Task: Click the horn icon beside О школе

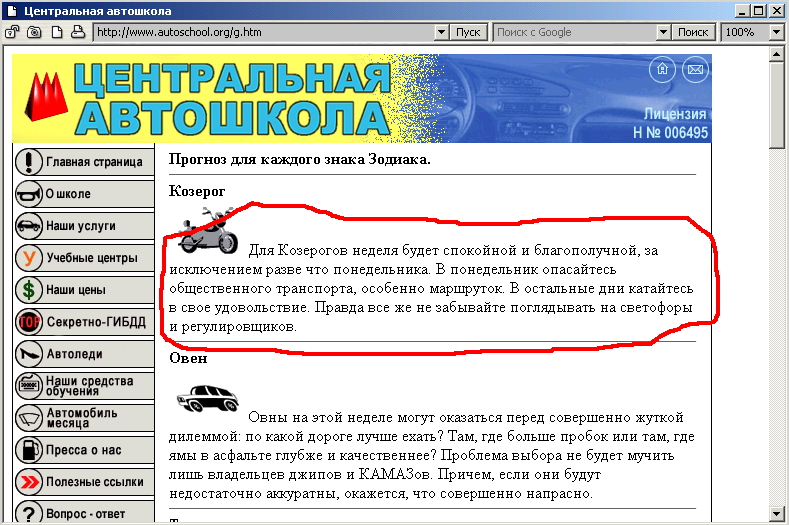Action: point(29,194)
